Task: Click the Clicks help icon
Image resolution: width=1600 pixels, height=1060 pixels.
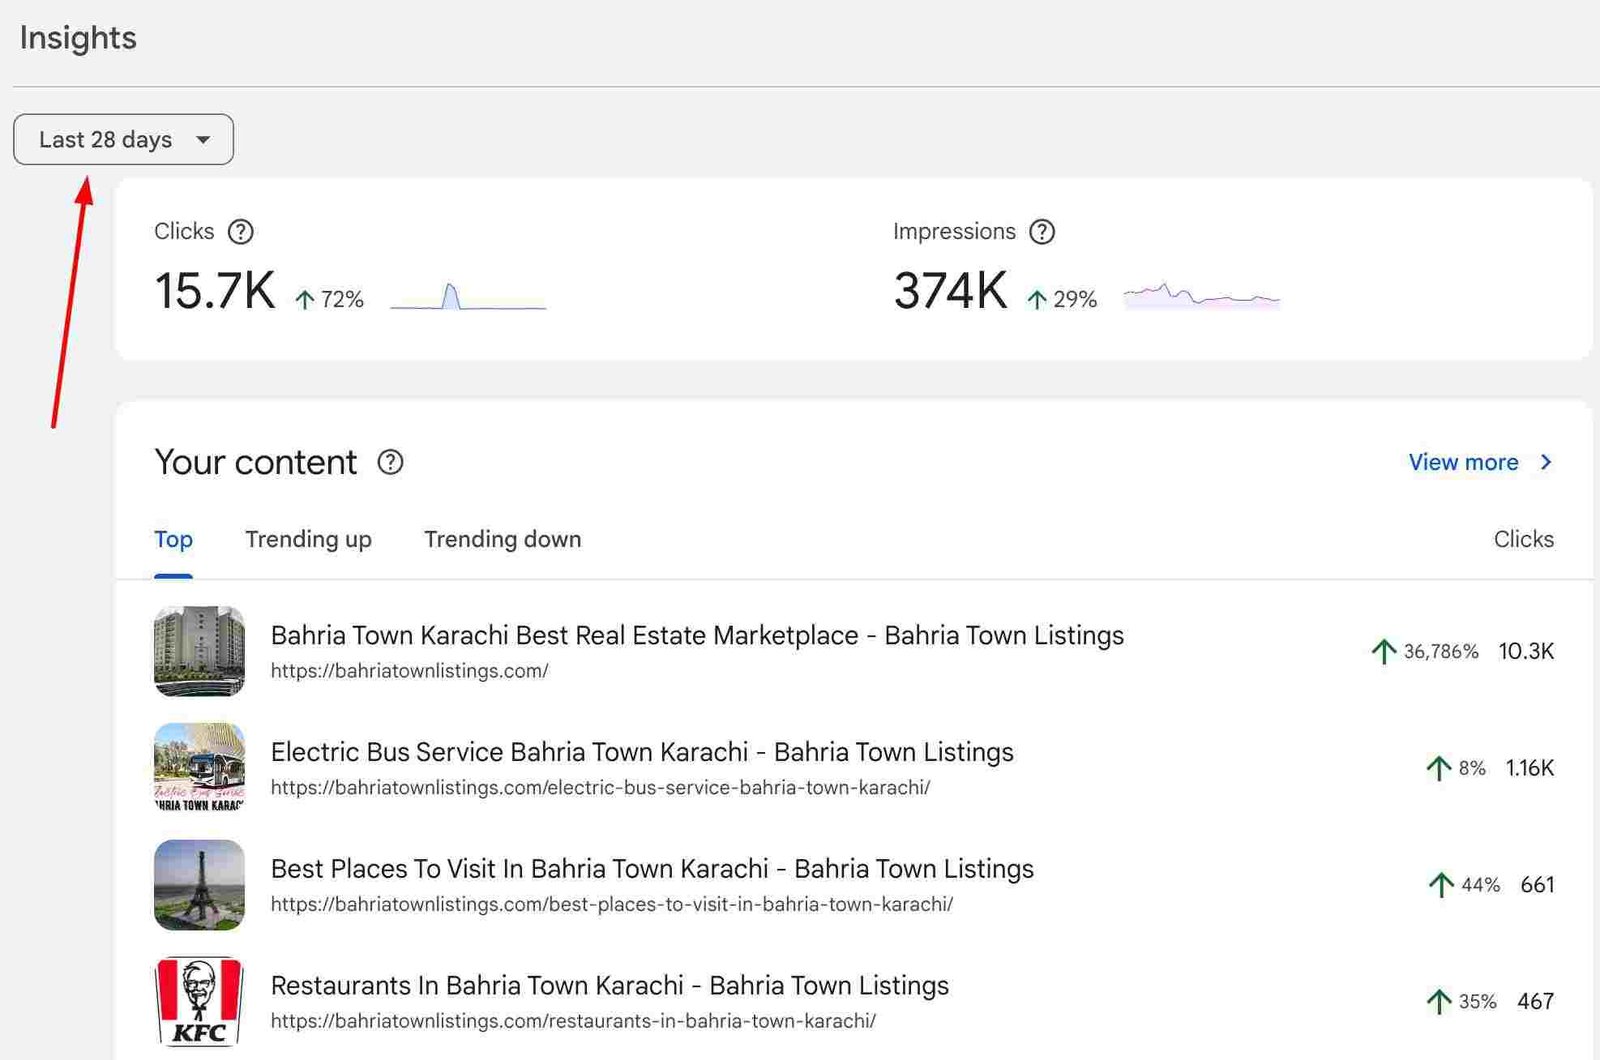Action: (240, 231)
